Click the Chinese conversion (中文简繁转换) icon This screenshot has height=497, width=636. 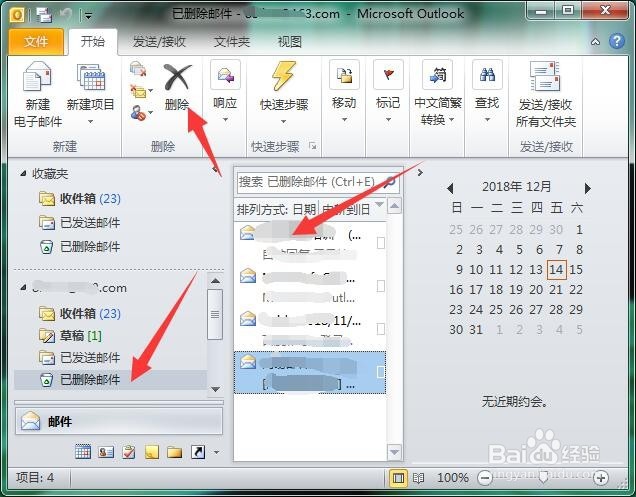pos(437,75)
